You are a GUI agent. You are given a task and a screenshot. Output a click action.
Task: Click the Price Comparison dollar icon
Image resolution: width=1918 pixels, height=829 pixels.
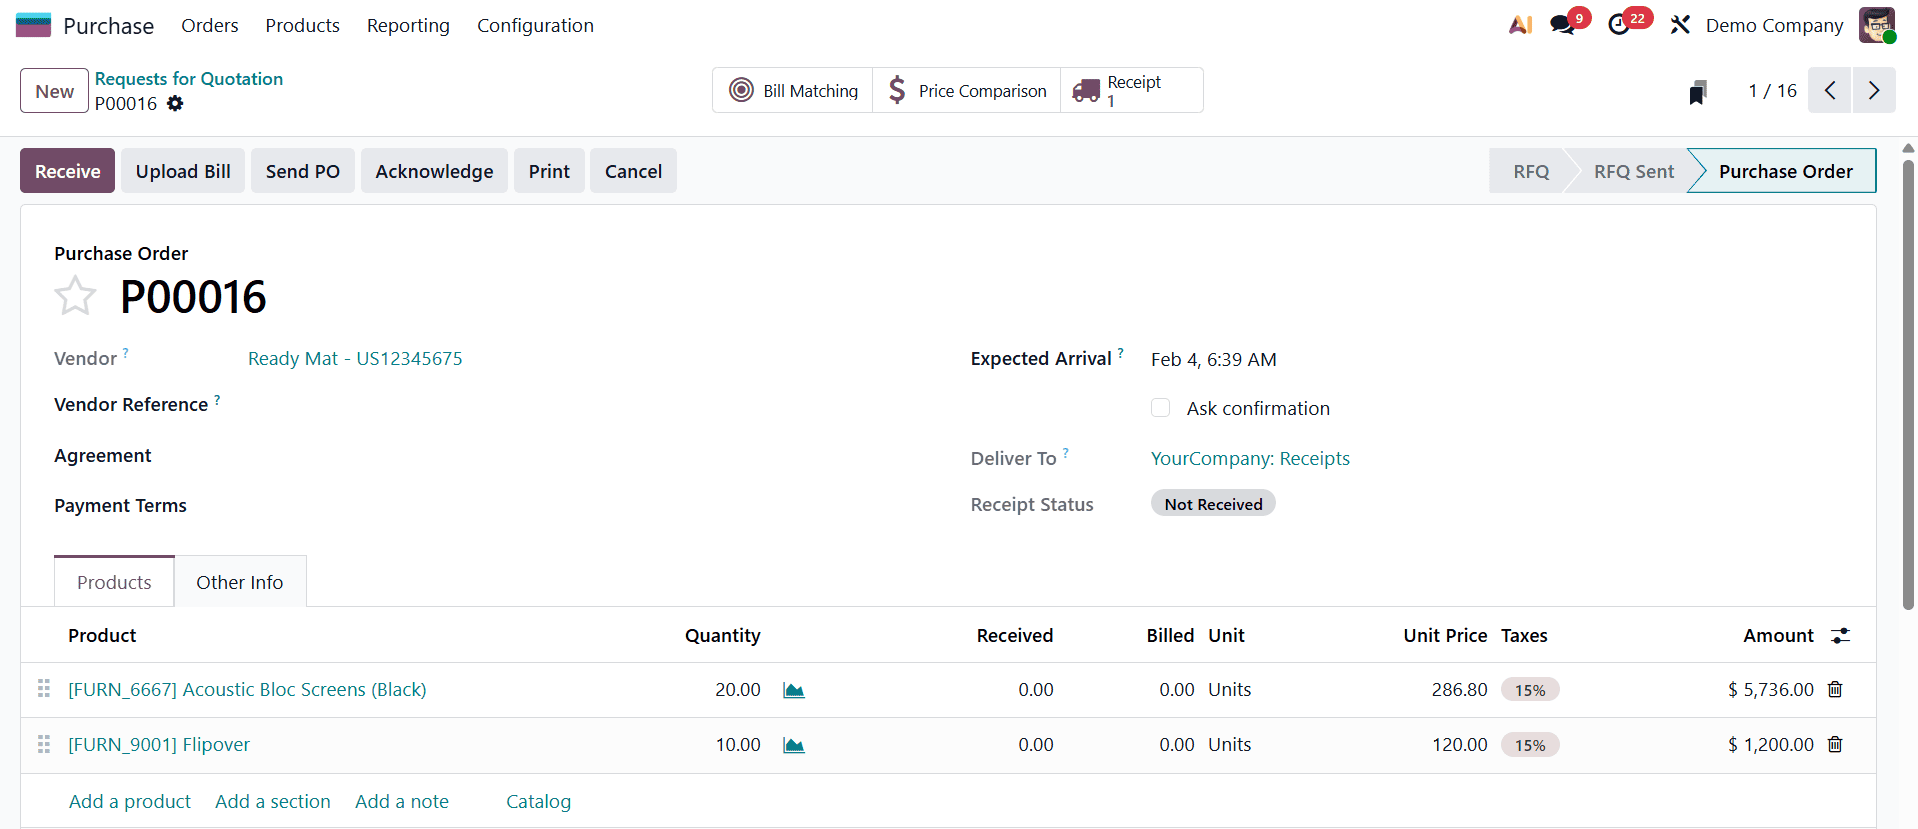click(897, 90)
